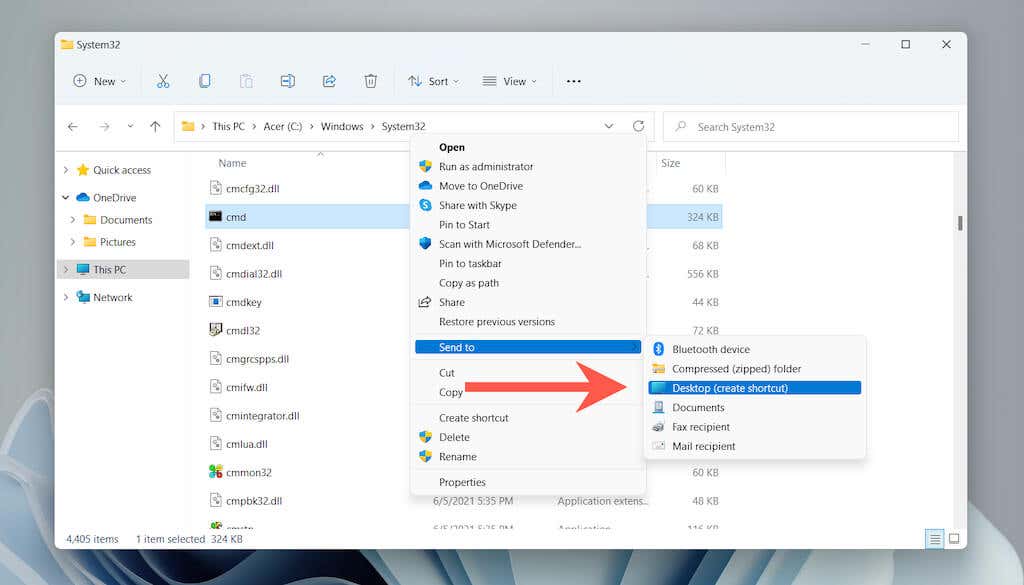
Task: Open the Windows folder via the breadcrumb
Action: tap(342, 126)
